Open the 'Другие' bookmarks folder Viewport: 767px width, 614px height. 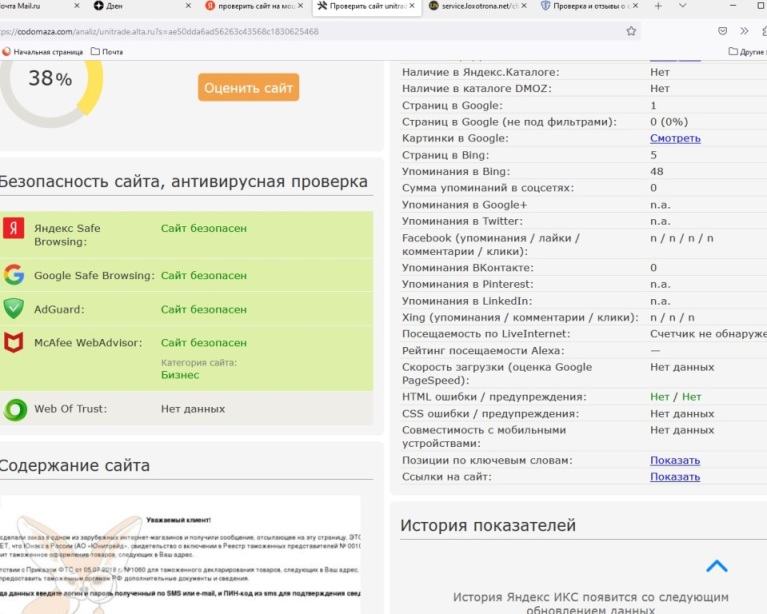pos(747,51)
